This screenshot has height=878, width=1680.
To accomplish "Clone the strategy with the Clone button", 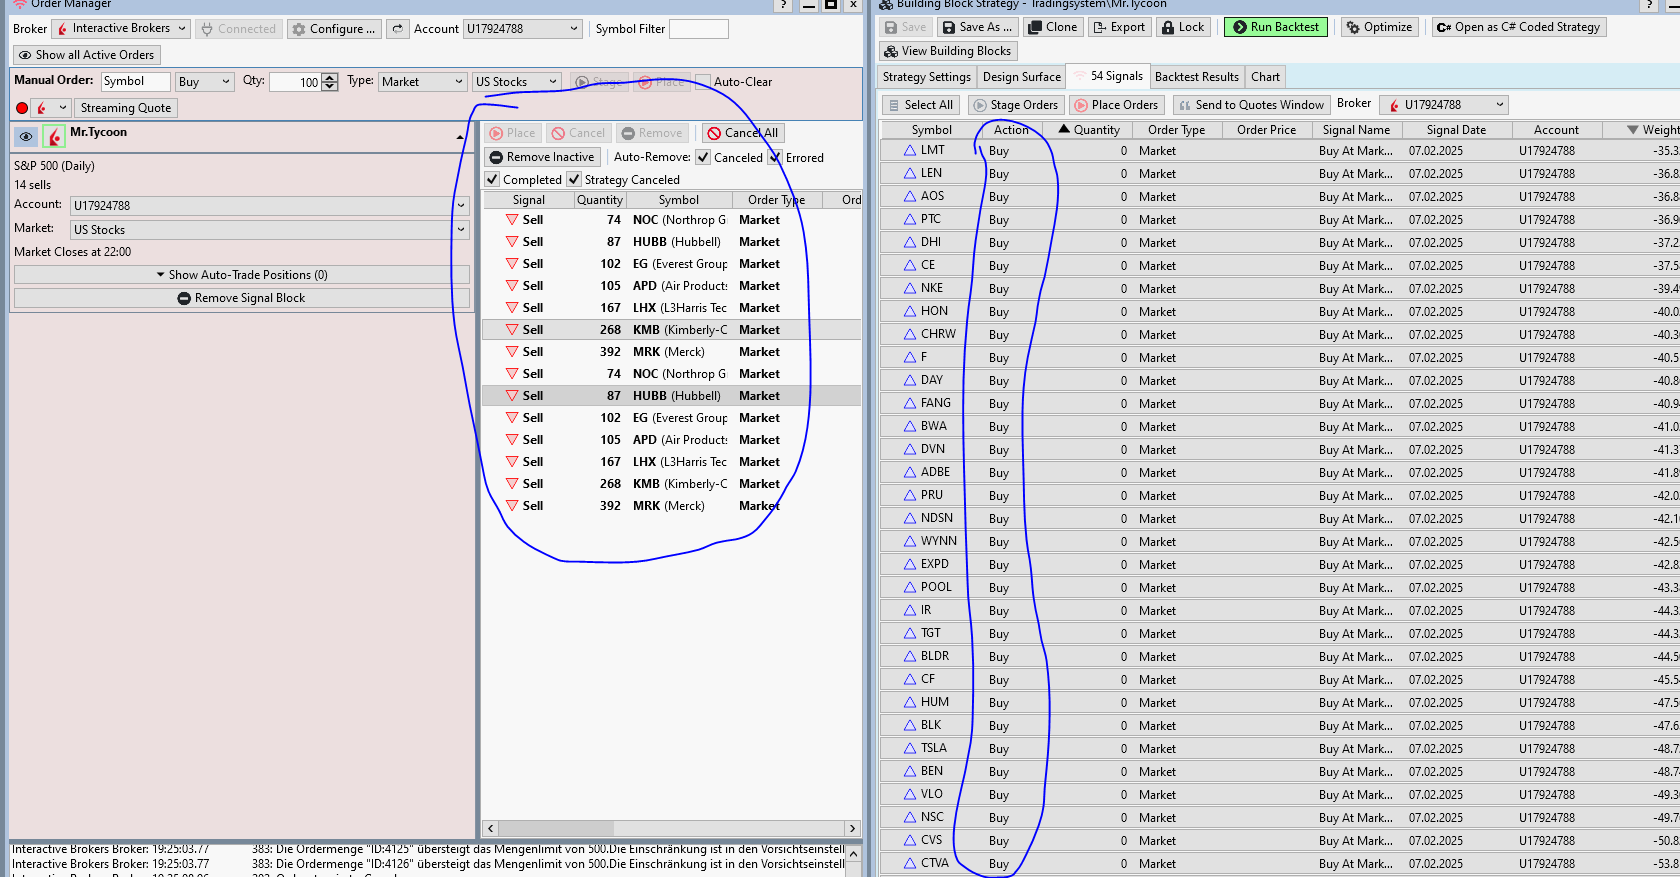I will click(x=1053, y=27).
